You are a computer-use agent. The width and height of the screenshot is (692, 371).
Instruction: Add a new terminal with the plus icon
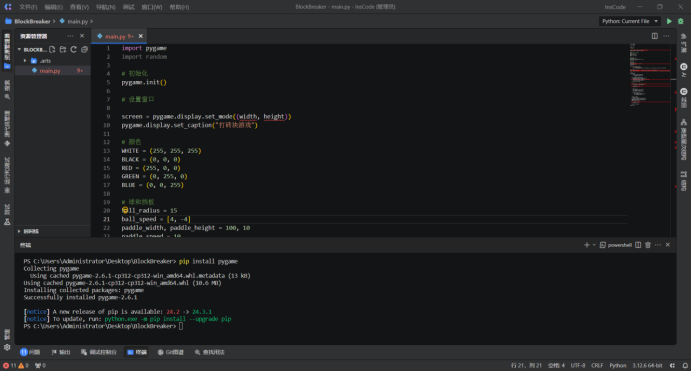tap(587, 245)
